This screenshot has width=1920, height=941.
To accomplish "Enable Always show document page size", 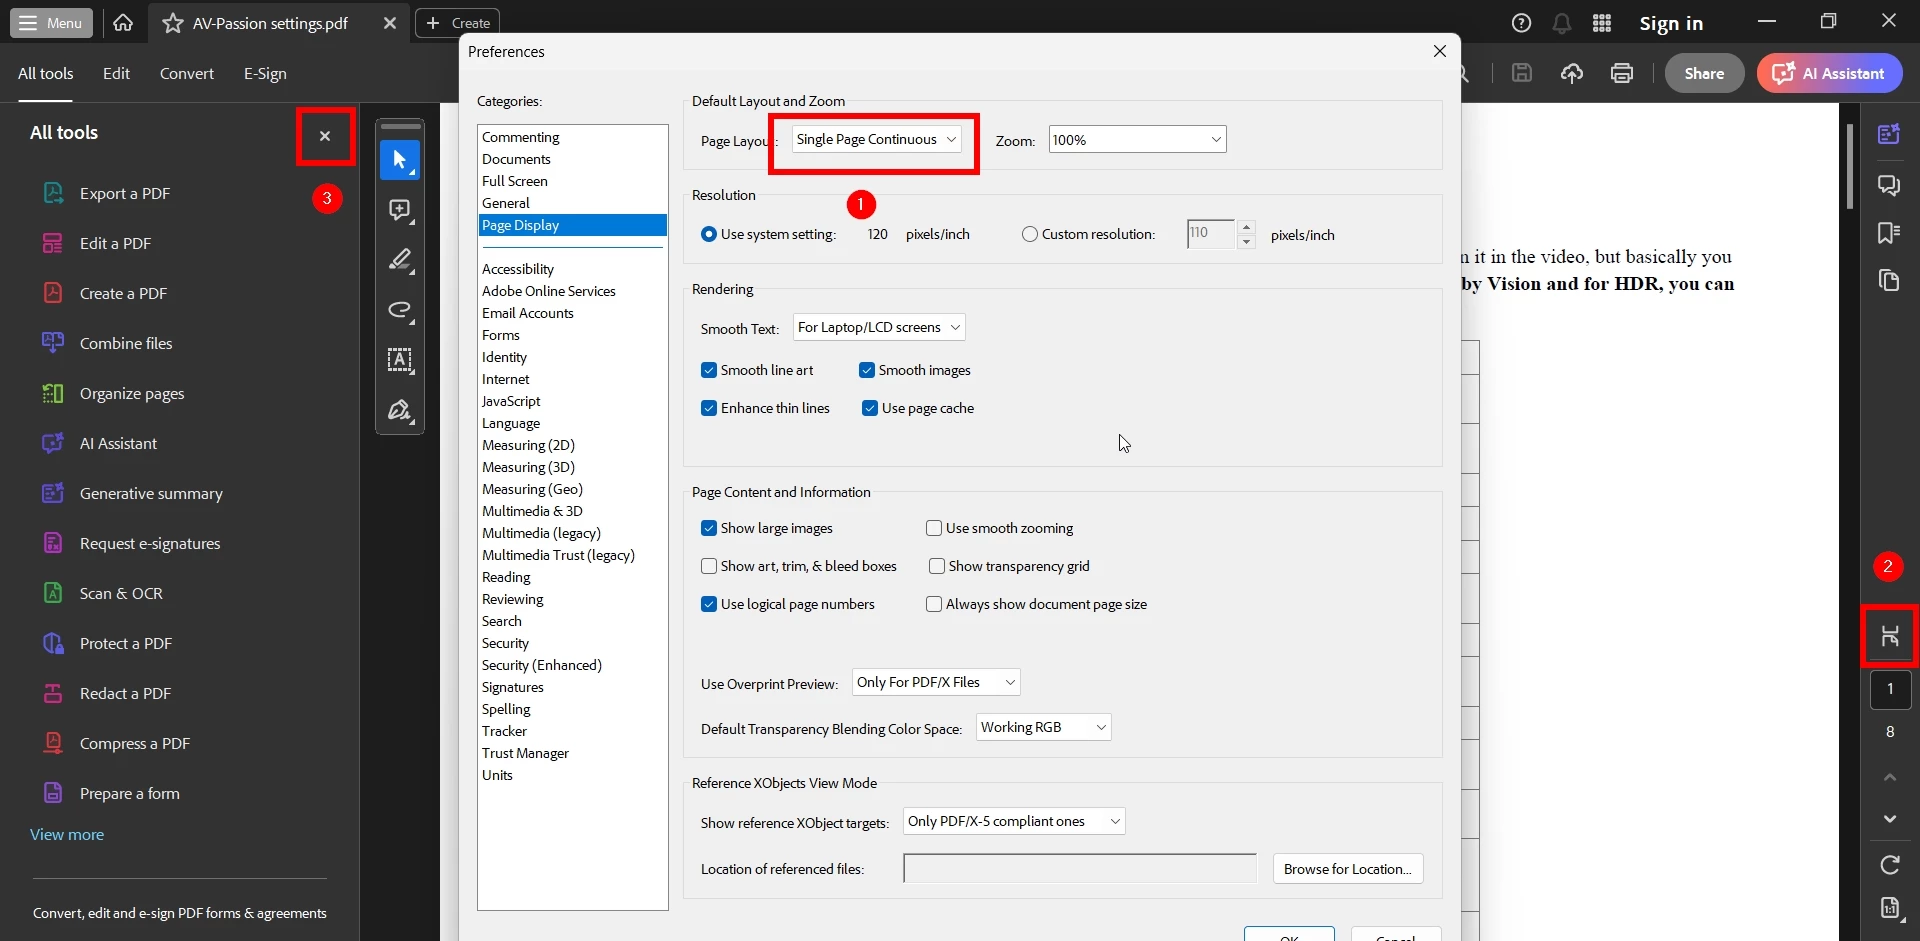I will (934, 604).
